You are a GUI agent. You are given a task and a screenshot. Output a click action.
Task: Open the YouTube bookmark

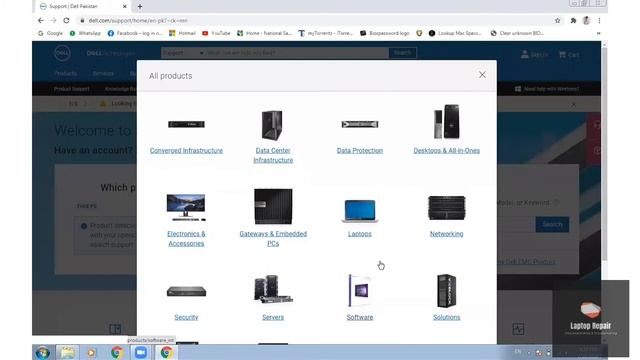(x=216, y=33)
